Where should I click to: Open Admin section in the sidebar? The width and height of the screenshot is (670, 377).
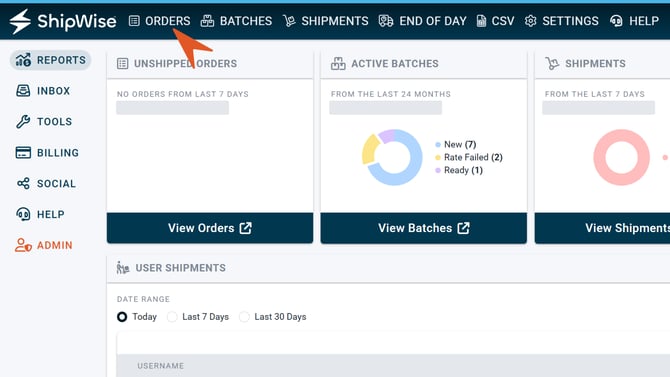click(x=44, y=245)
